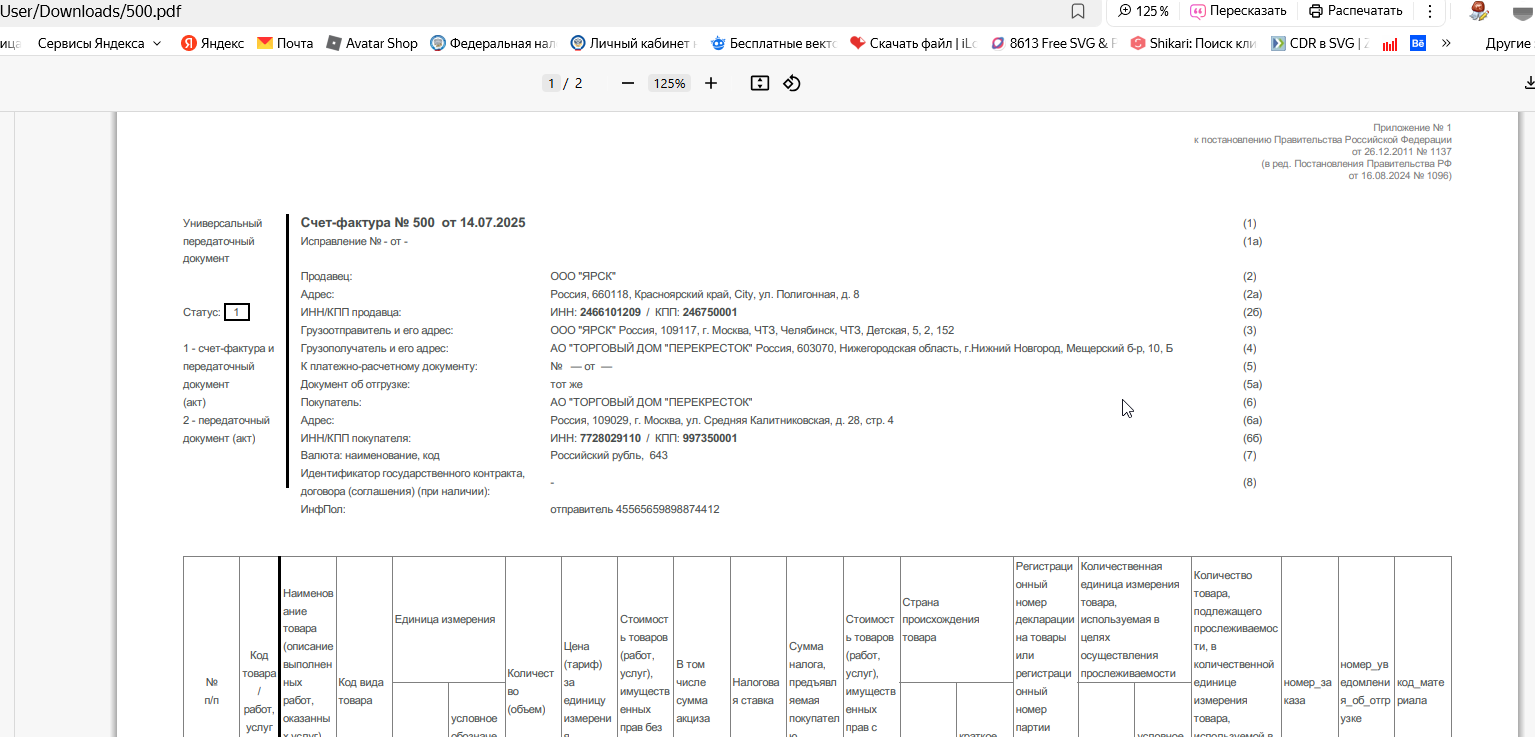Open the Личный кабинет bookmark
This screenshot has width=1535, height=737.
[x=633, y=43]
